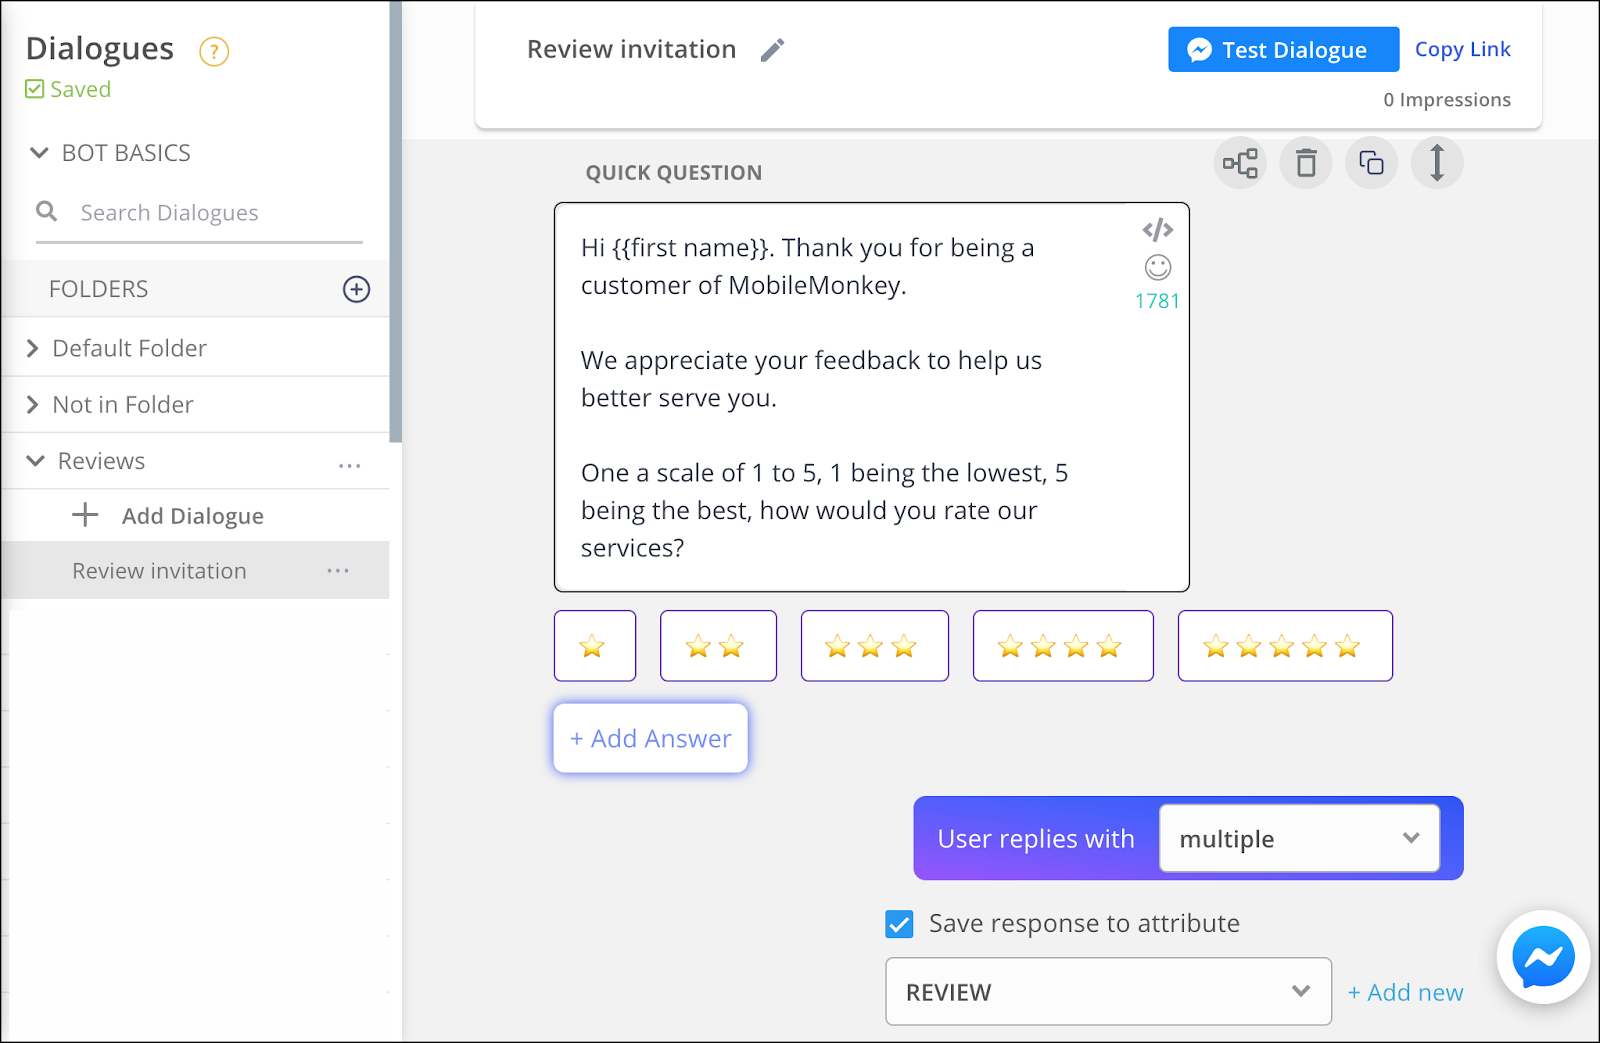Click the + Add new attribute link
The width and height of the screenshot is (1600, 1043).
pyautogui.click(x=1405, y=992)
